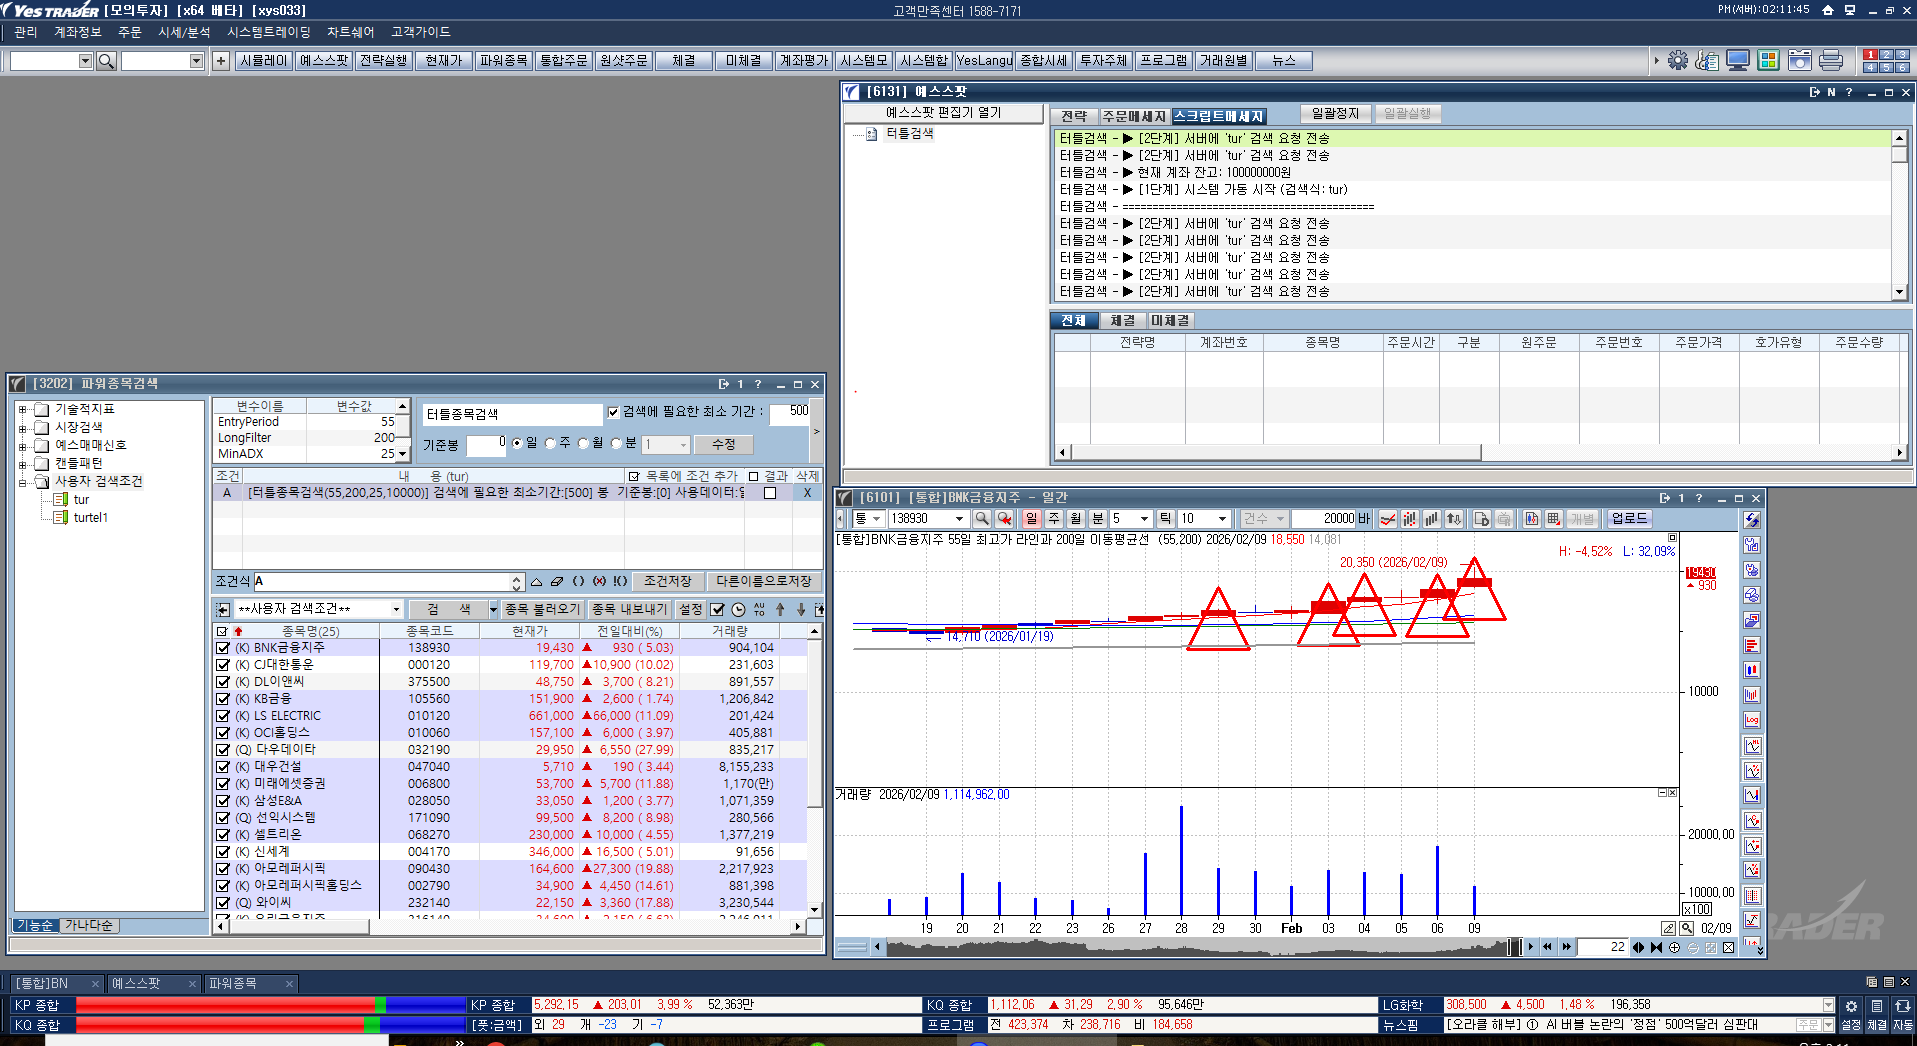Click the 조건저장 button

coord(667,581)
